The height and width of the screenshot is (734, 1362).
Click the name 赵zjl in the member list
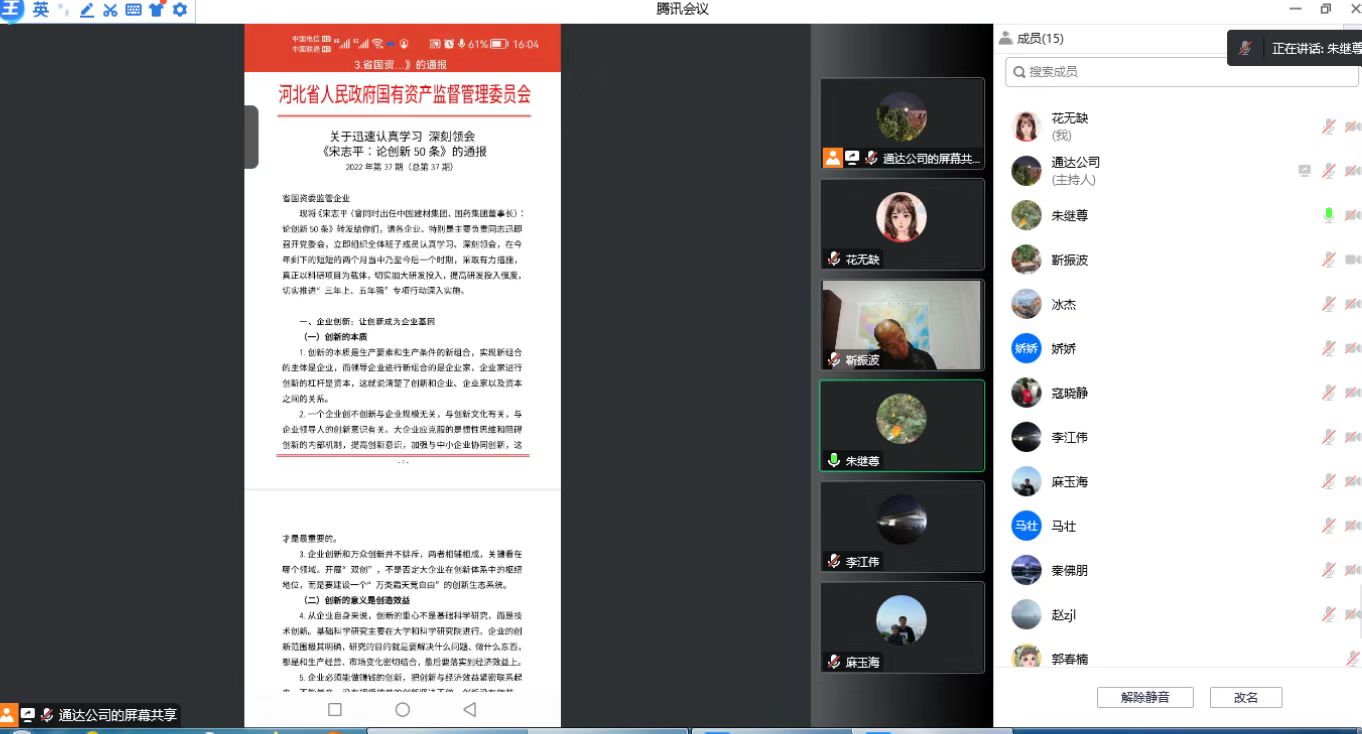point(1063,615)
